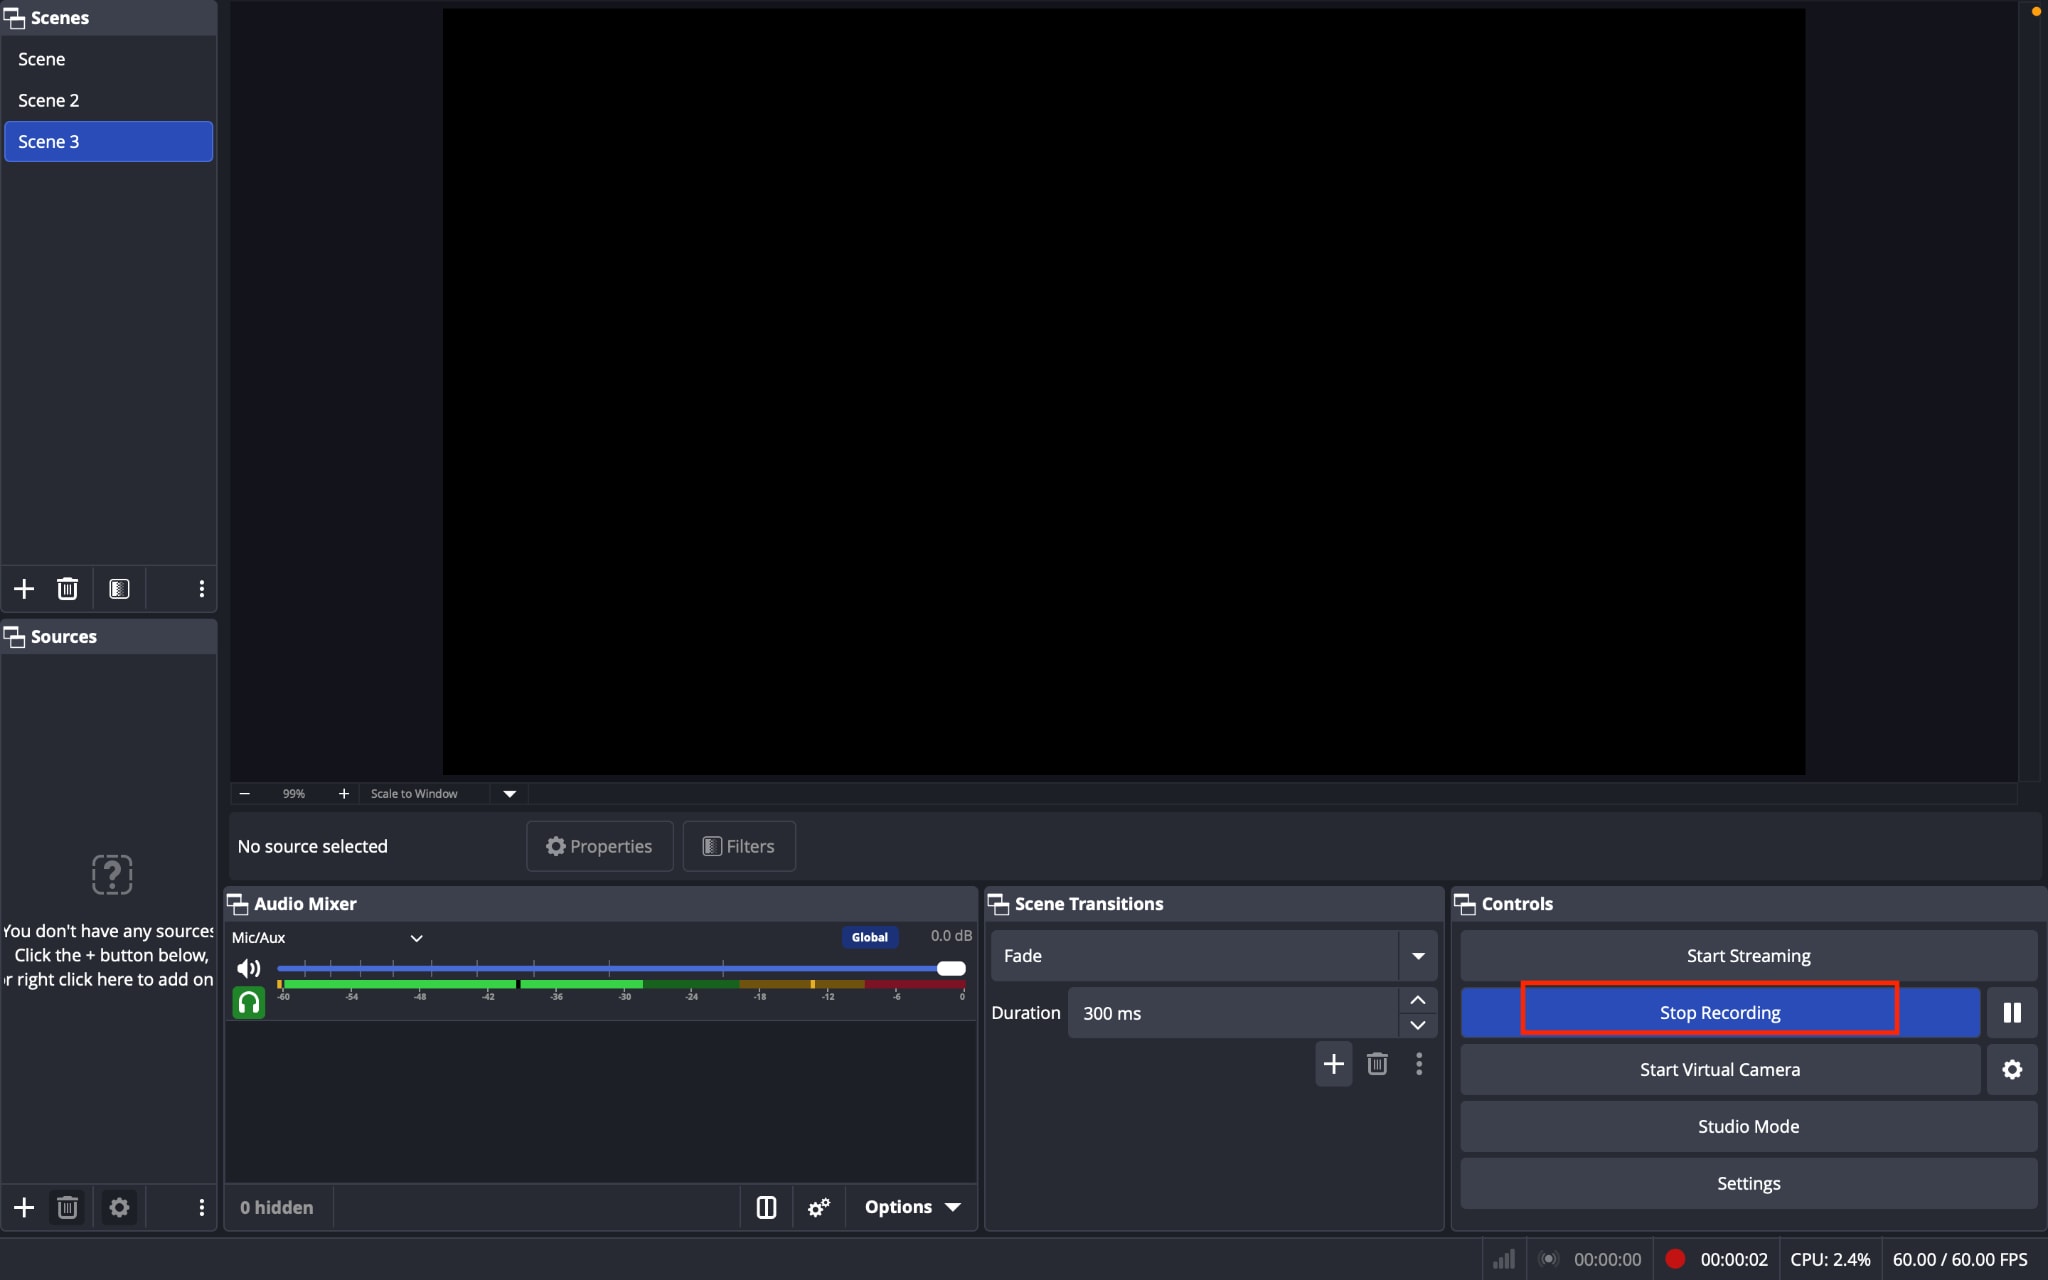Click the Mic/Aux volume slider handle
The height and width of the screenshot is (1280, 2048).
pos(951,968)
